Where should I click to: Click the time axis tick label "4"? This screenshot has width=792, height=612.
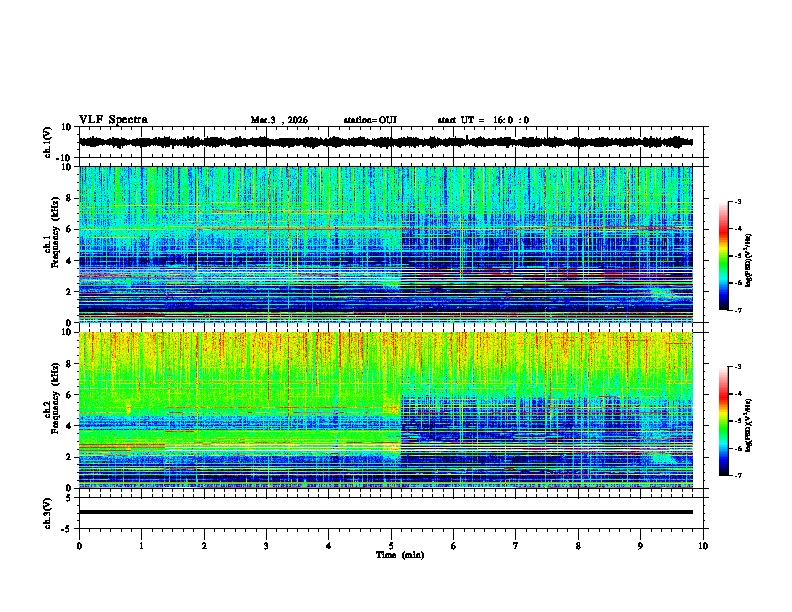(x=329, y=546)
